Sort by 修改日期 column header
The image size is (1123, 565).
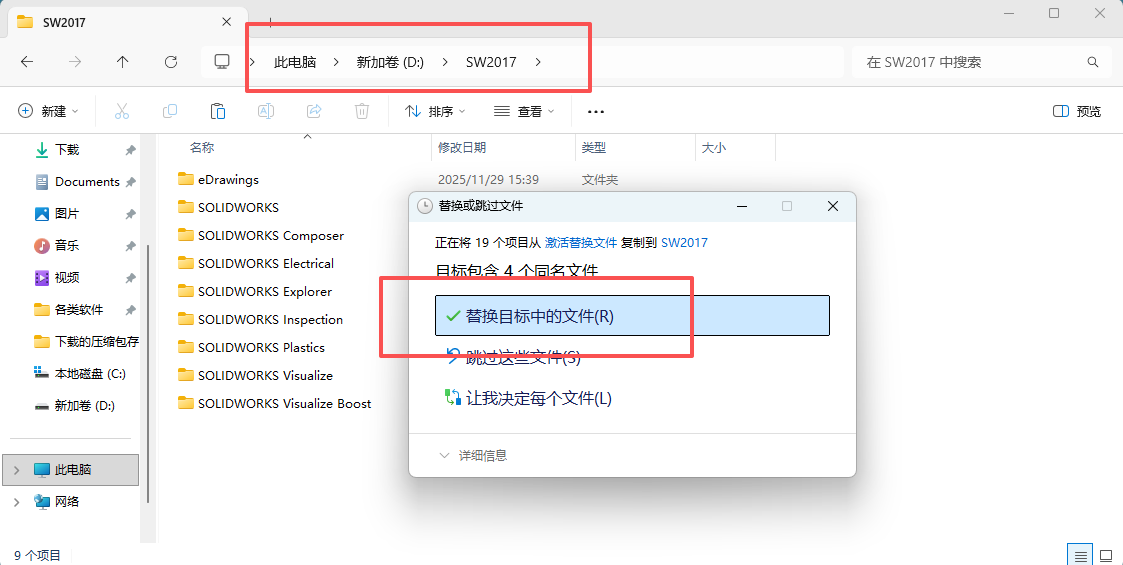[462, 148]
